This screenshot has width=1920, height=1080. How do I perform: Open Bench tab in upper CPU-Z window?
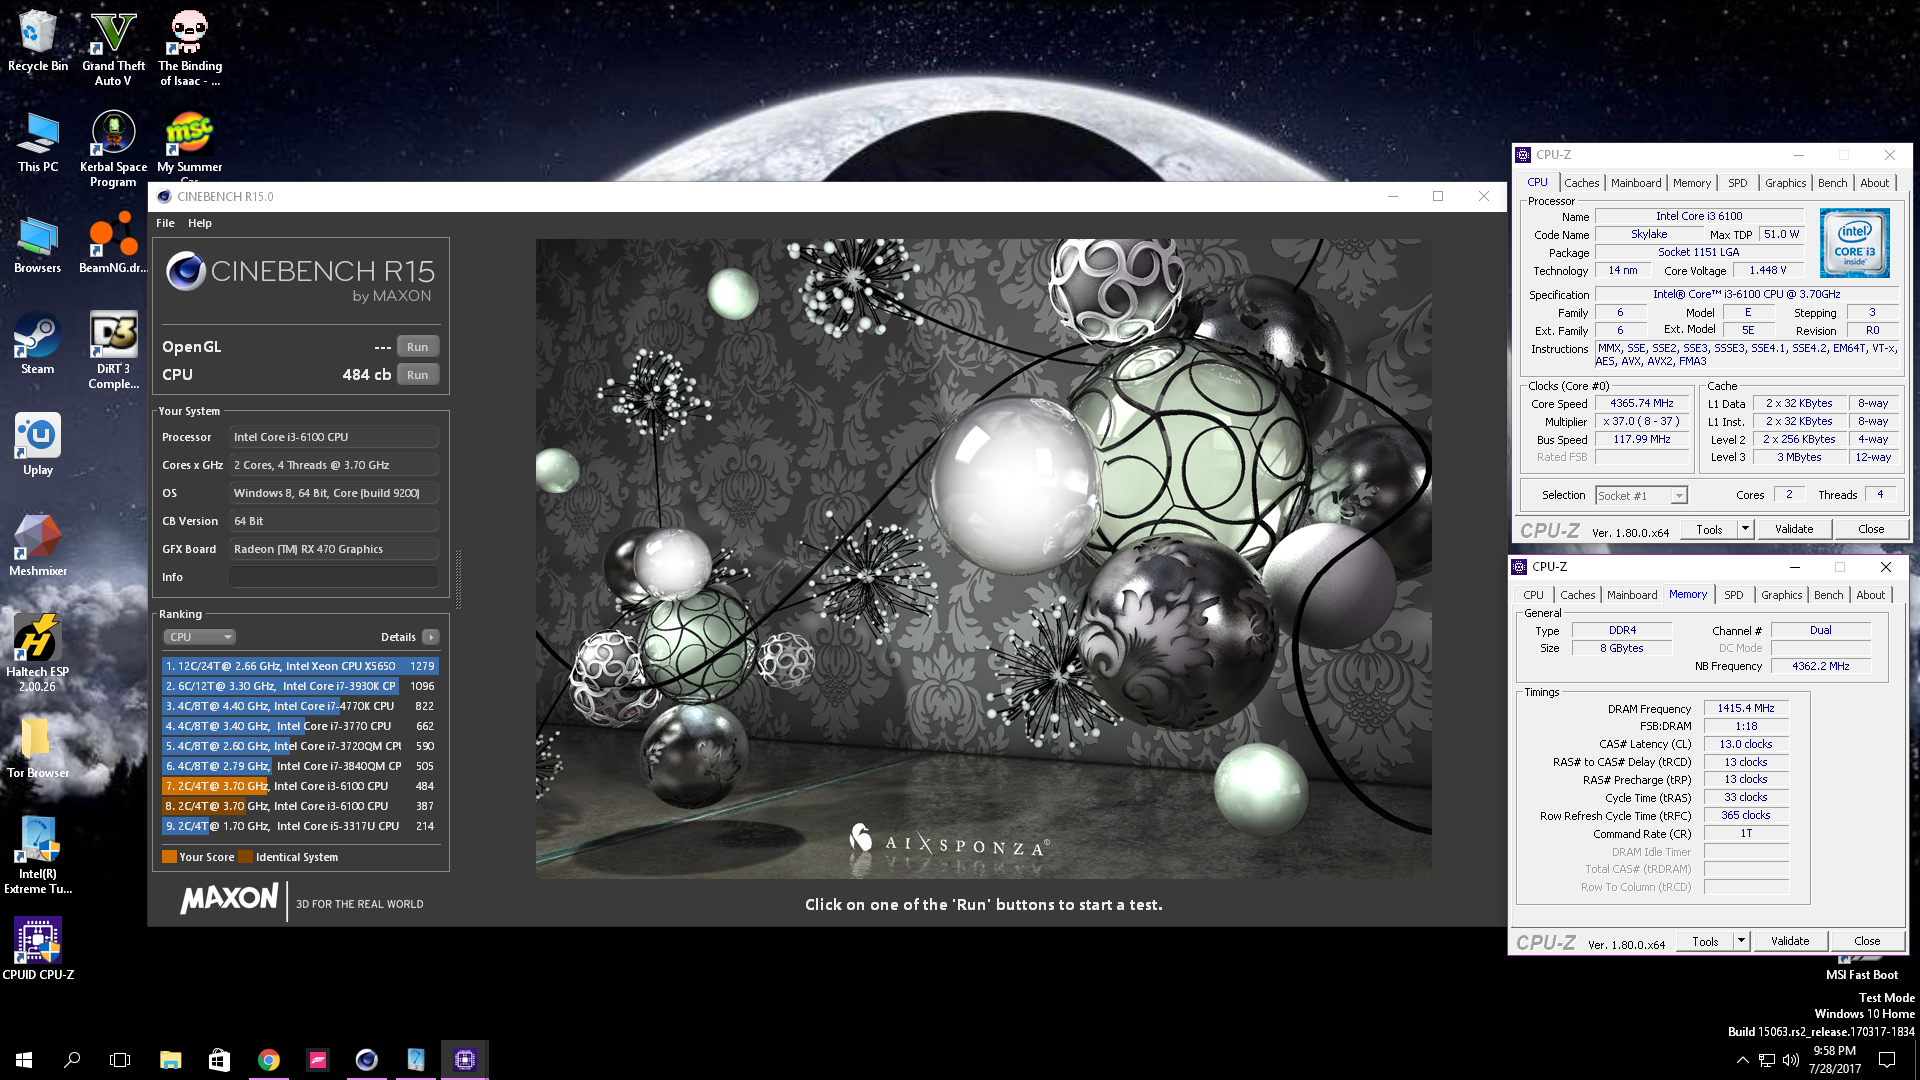coord(1832,183)
